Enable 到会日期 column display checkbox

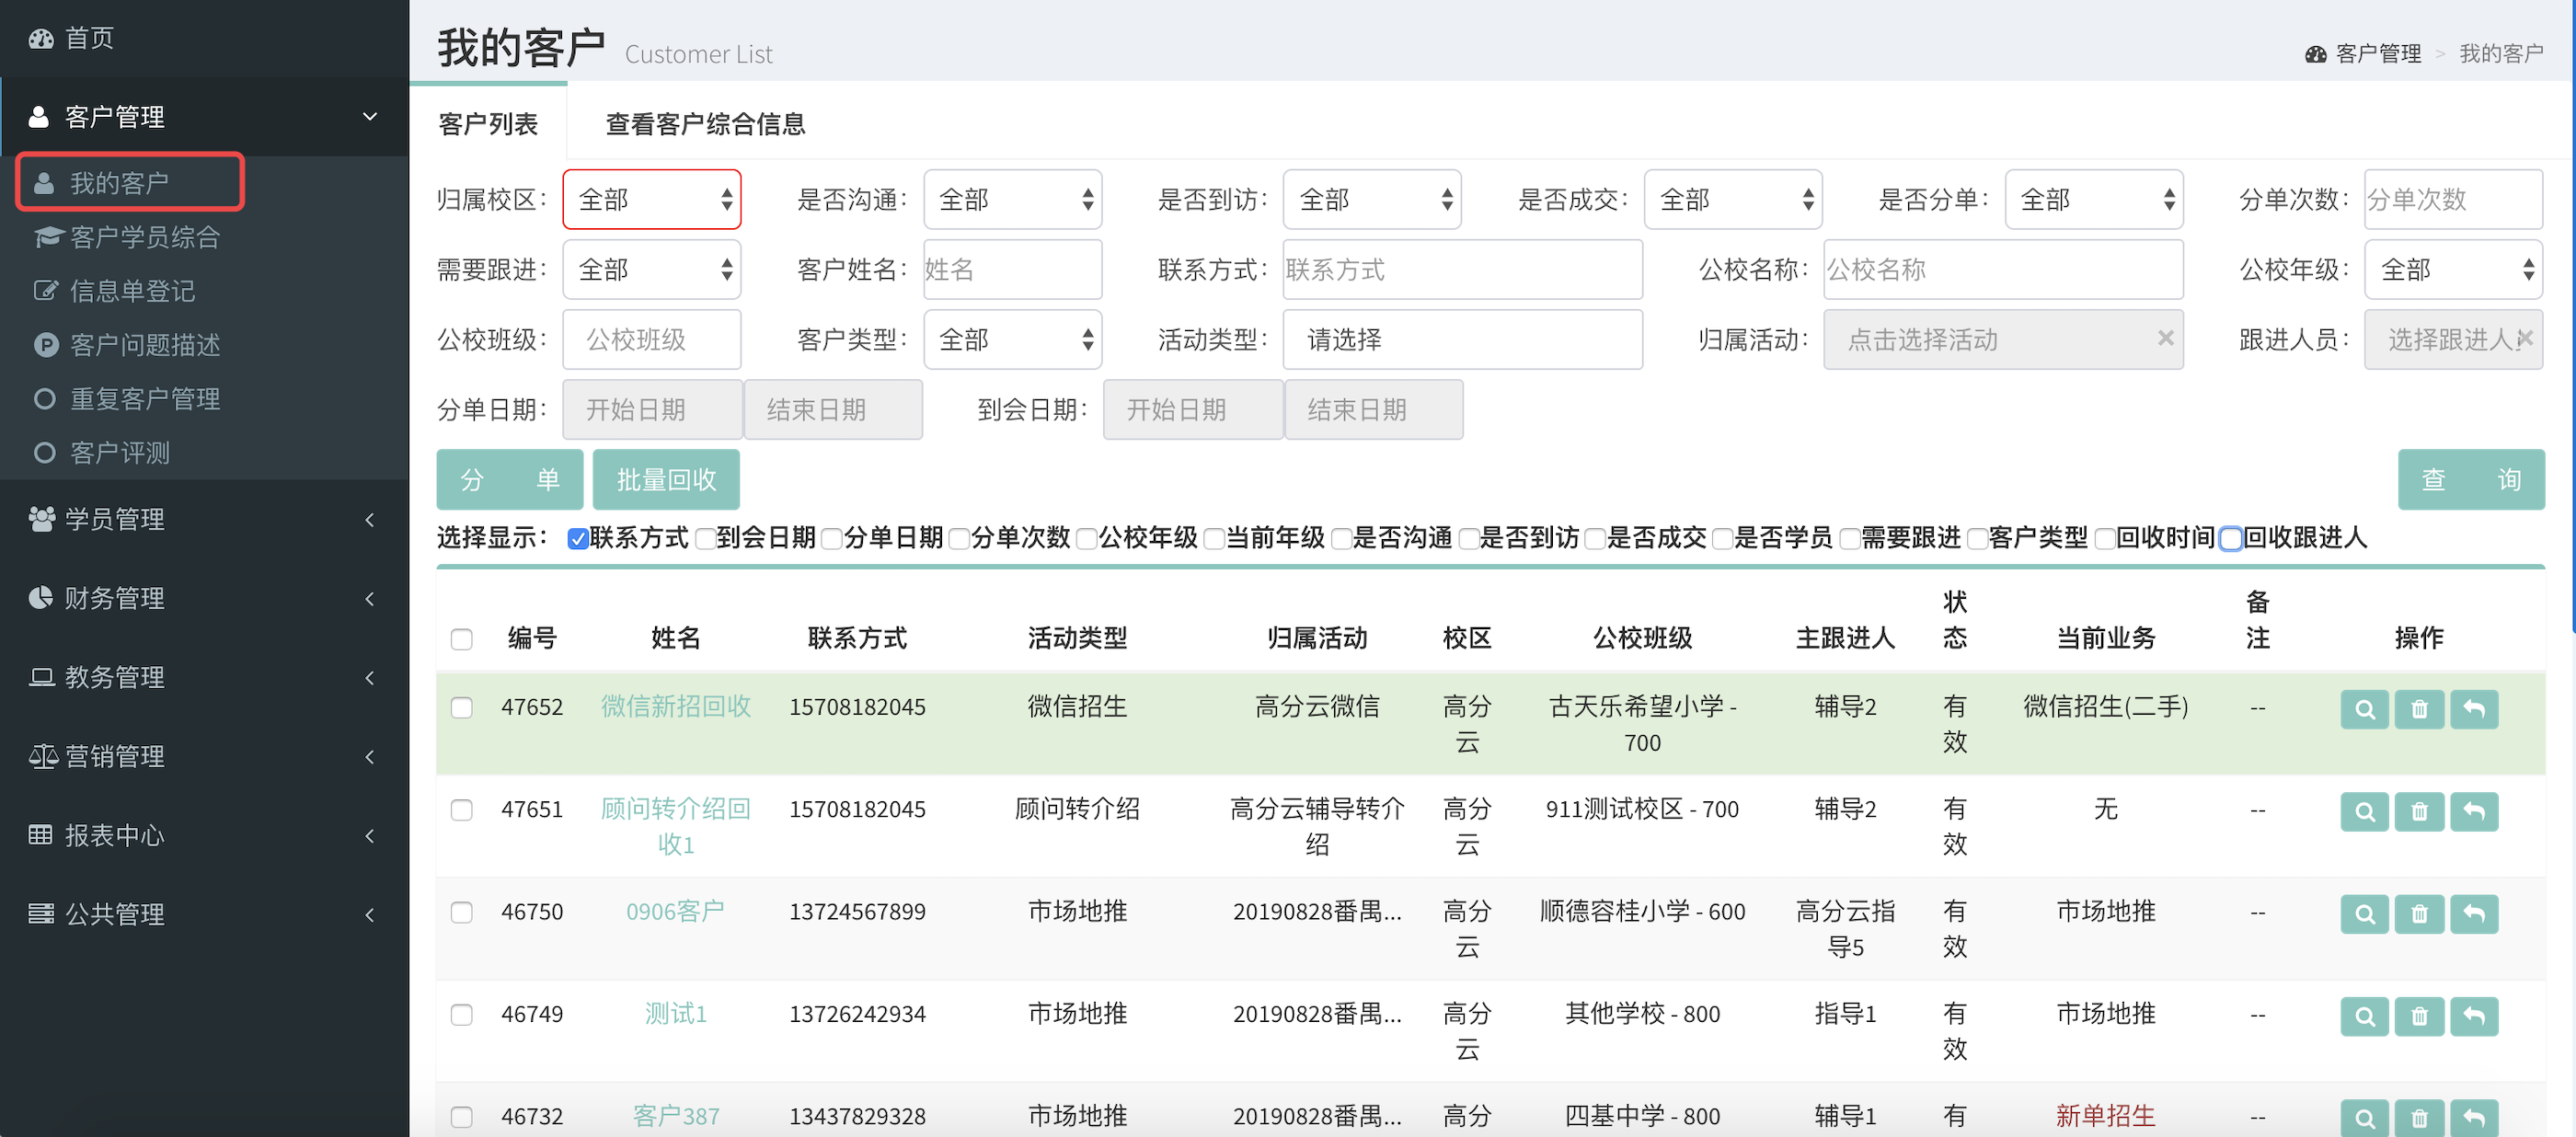click(x=705, y=539)
